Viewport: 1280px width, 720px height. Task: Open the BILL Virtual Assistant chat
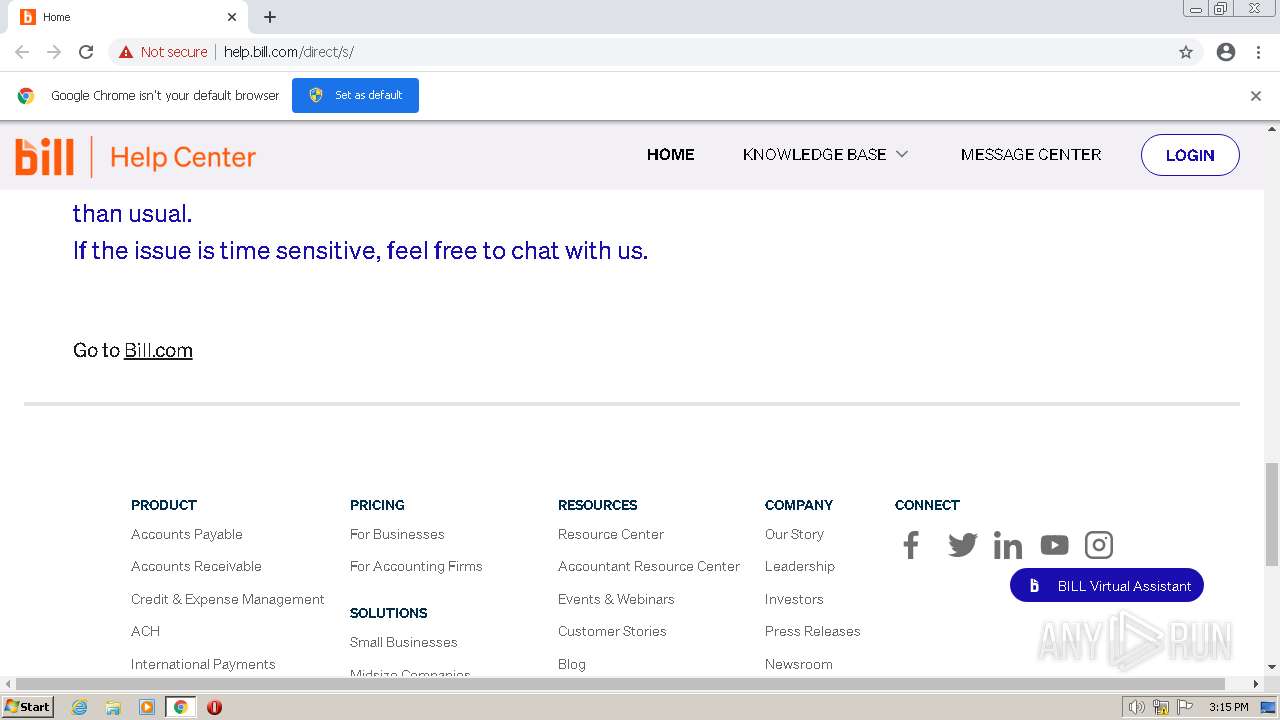tap(1107, 586)
